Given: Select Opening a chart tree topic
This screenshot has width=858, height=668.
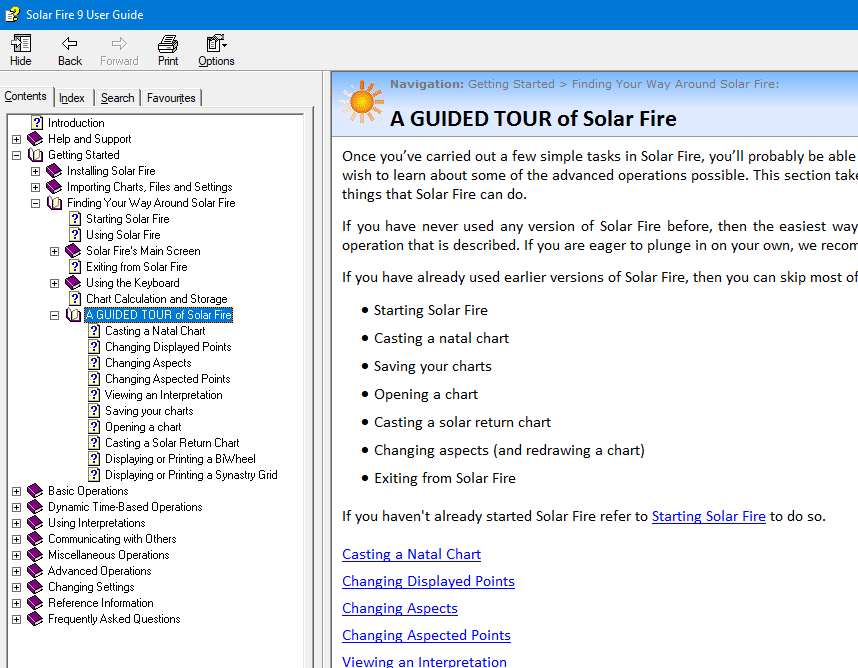Looking at the screenshot, I should pyautogui.click(x=143, y=427).
